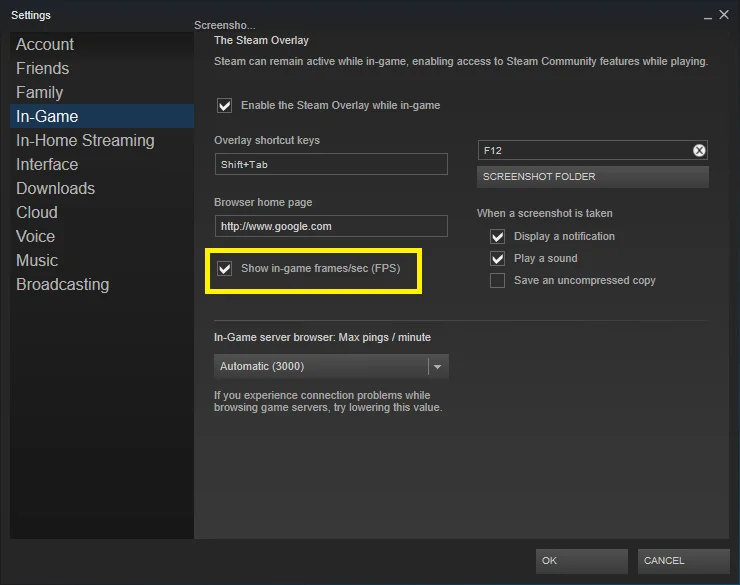This screenshot has width=740, height=585.
Task: Open the Max pings dropdown arrow
Action: click(x=437, y=367)
